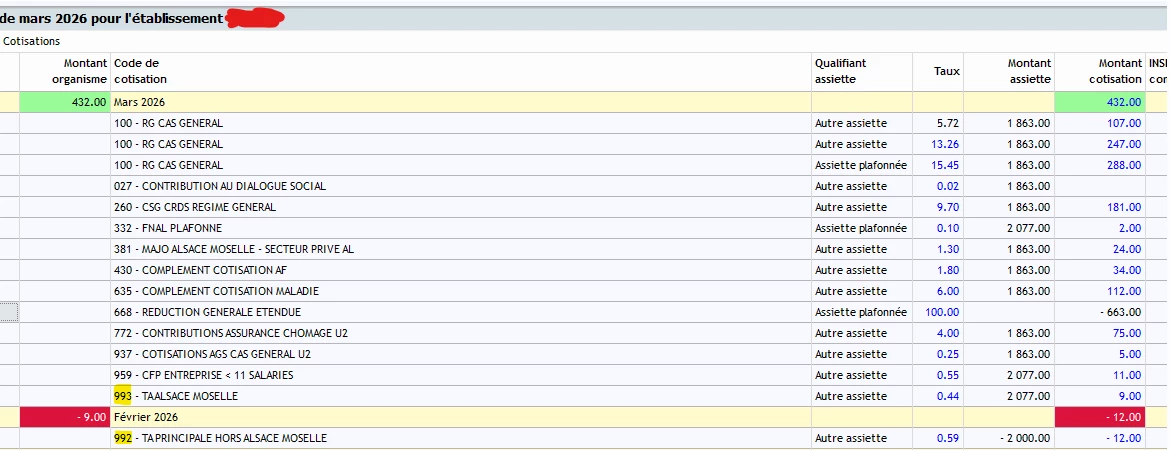The height and width of the screenshot is (450, 1170).
Task: Click the green 432.00 Montant organisme cell
Action: pyautogui.click(x=65, y=102)
